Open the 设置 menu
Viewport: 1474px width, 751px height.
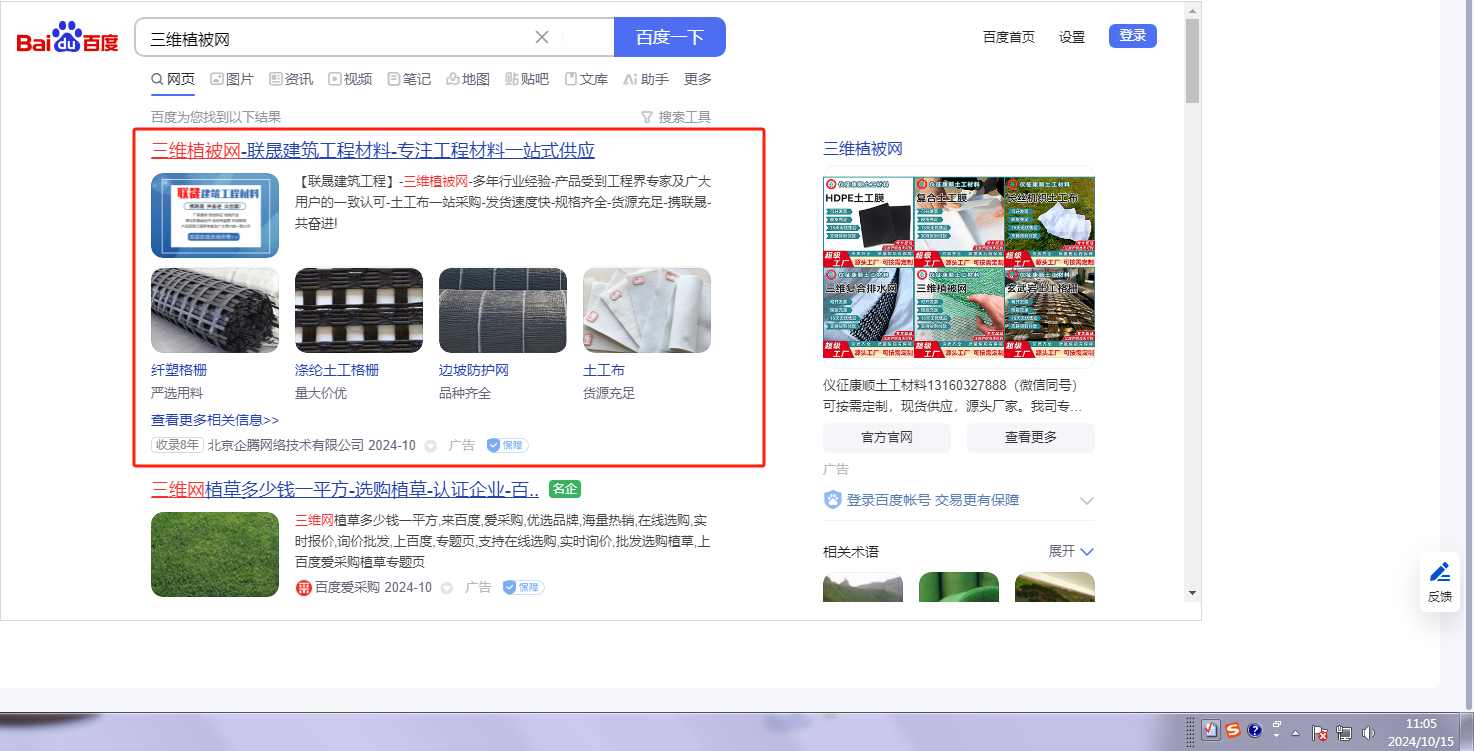1072,37
